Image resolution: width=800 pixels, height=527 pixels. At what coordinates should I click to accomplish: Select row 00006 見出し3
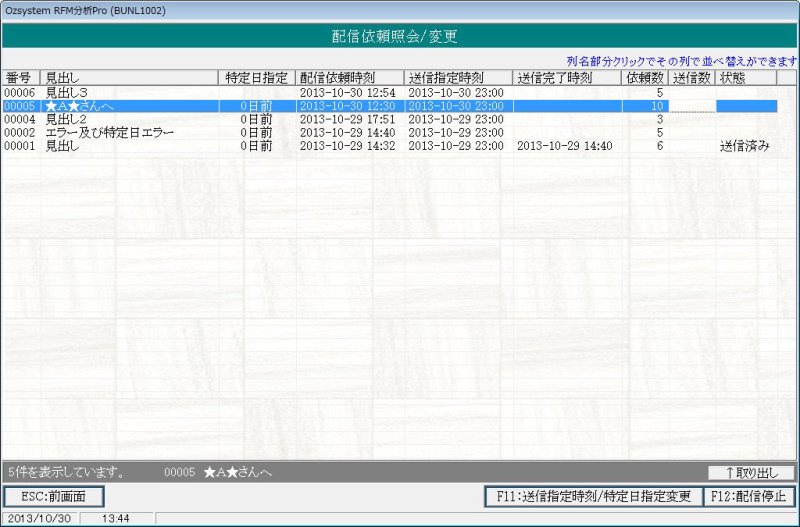(x=390, y=93)
